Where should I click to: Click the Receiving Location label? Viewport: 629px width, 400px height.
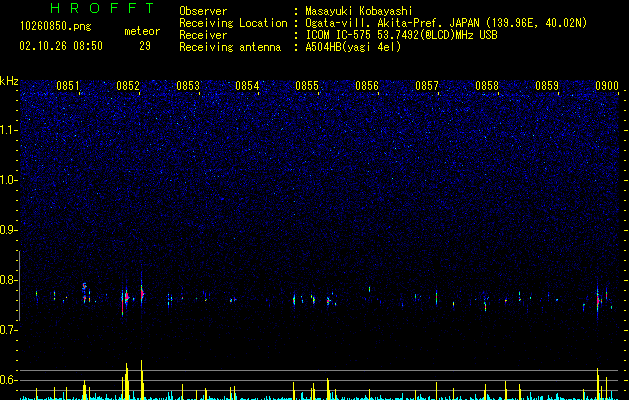pos(233,23)
